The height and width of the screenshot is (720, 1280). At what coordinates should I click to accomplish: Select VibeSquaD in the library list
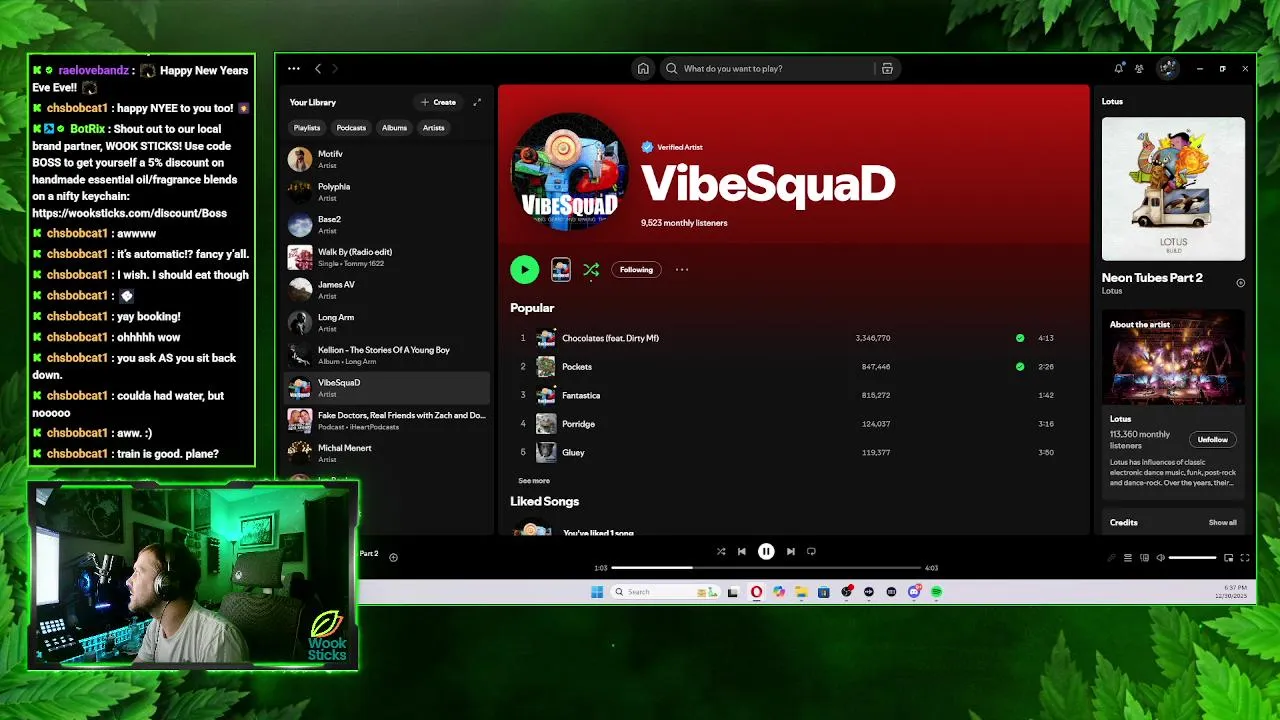(x=387, y=388)
